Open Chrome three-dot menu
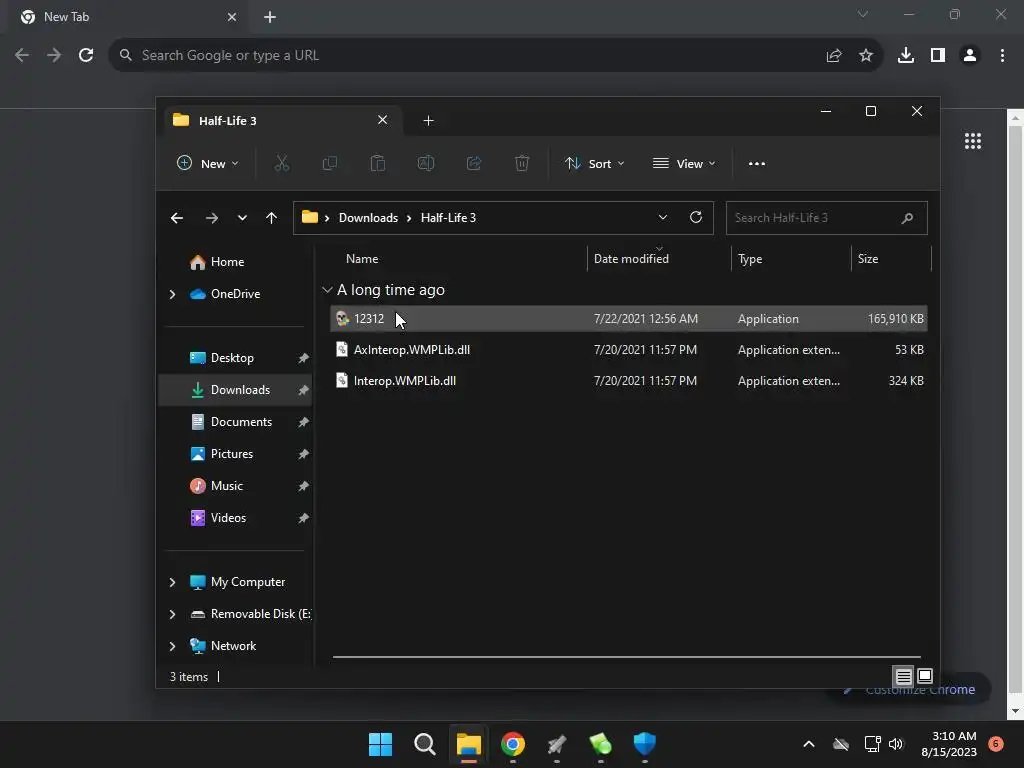Viewport: 1024px width, 768px height. 1002,56
